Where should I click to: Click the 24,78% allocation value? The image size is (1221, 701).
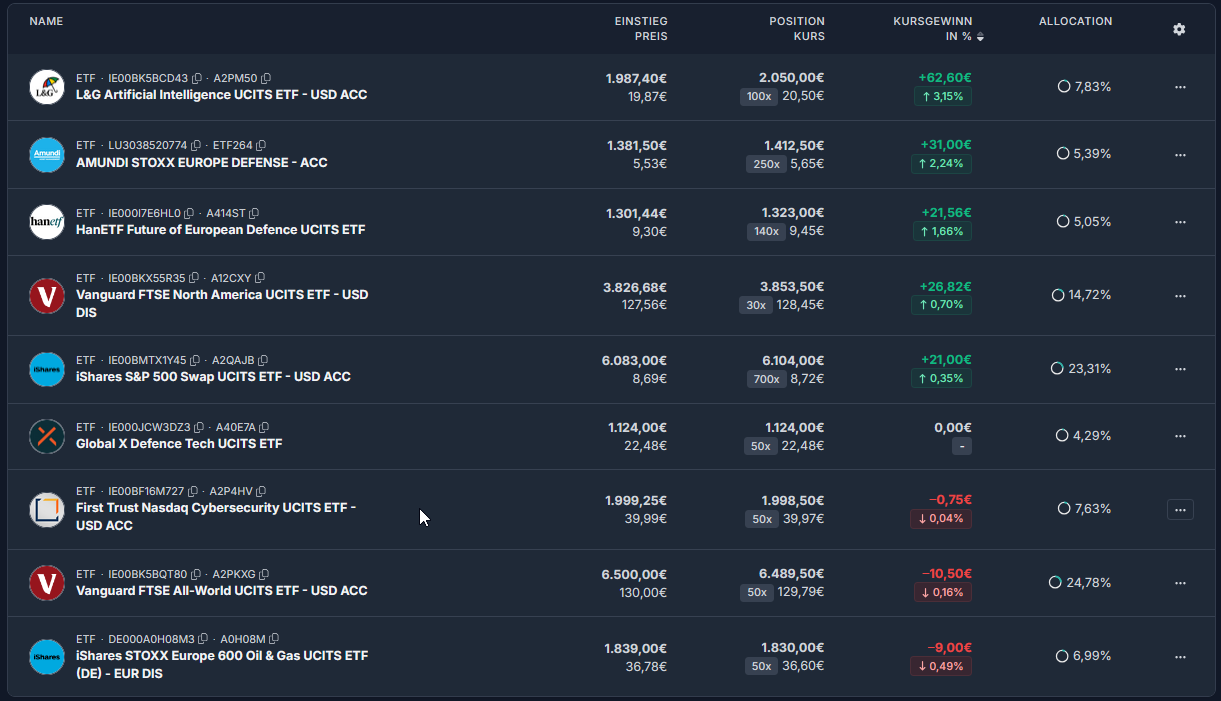coord(1089,583)
